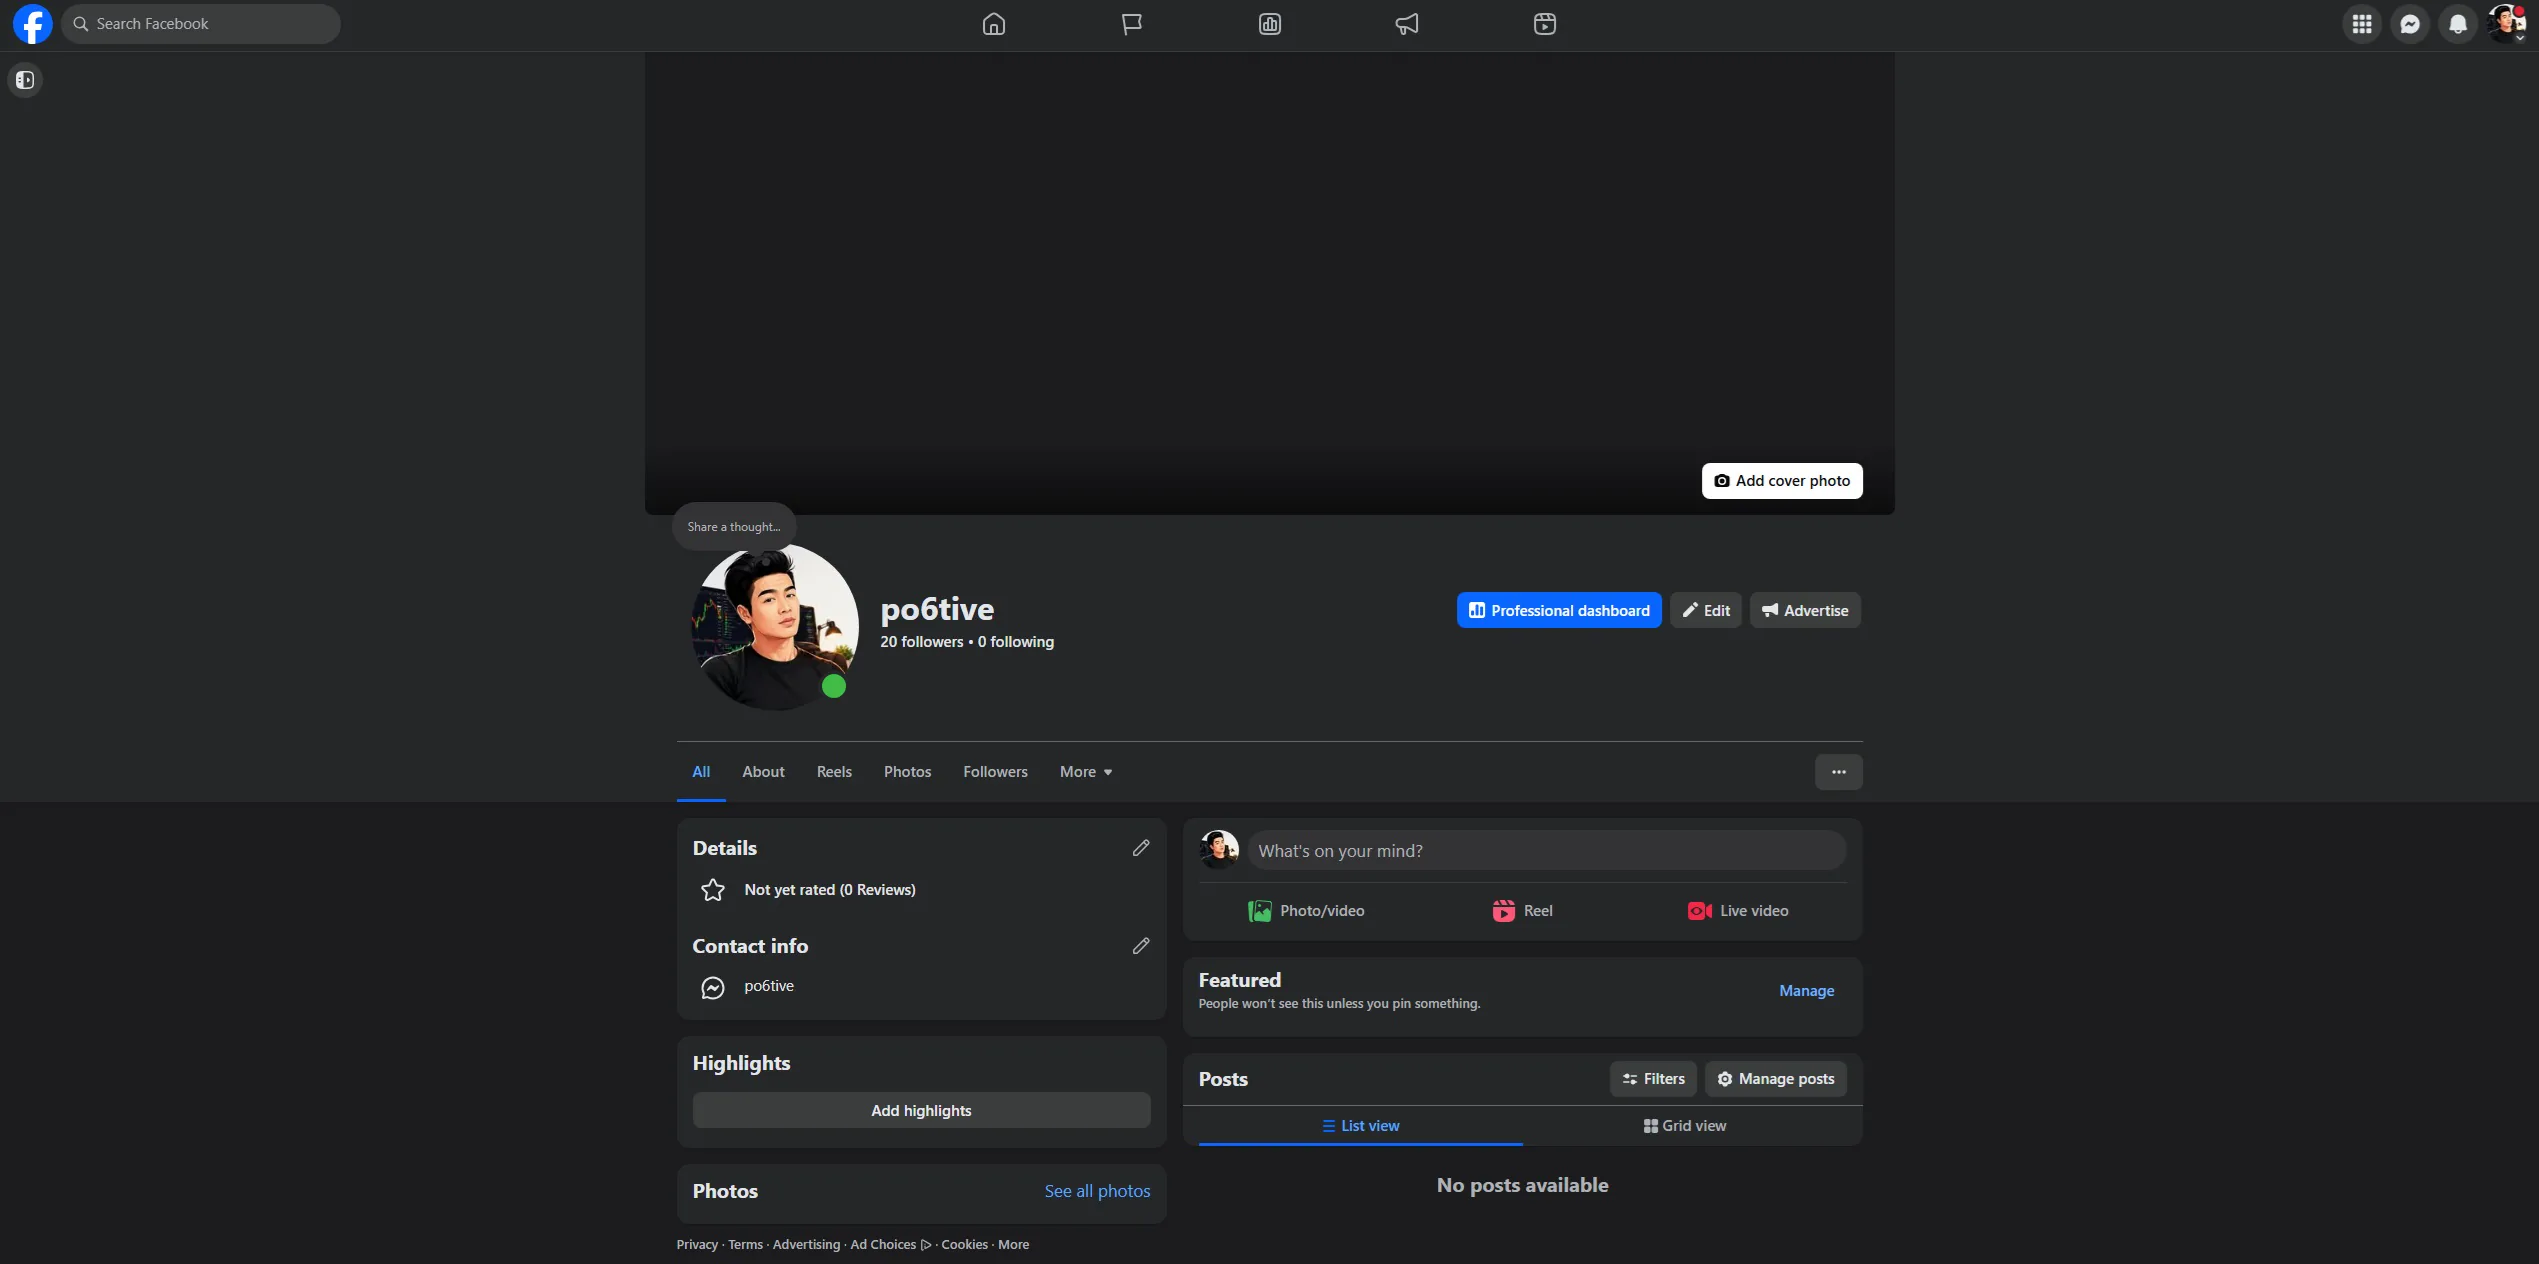Open the account profile menu avatar
The width and height of the screenshot is (2539, 1264).
[x=2506, y=24]
